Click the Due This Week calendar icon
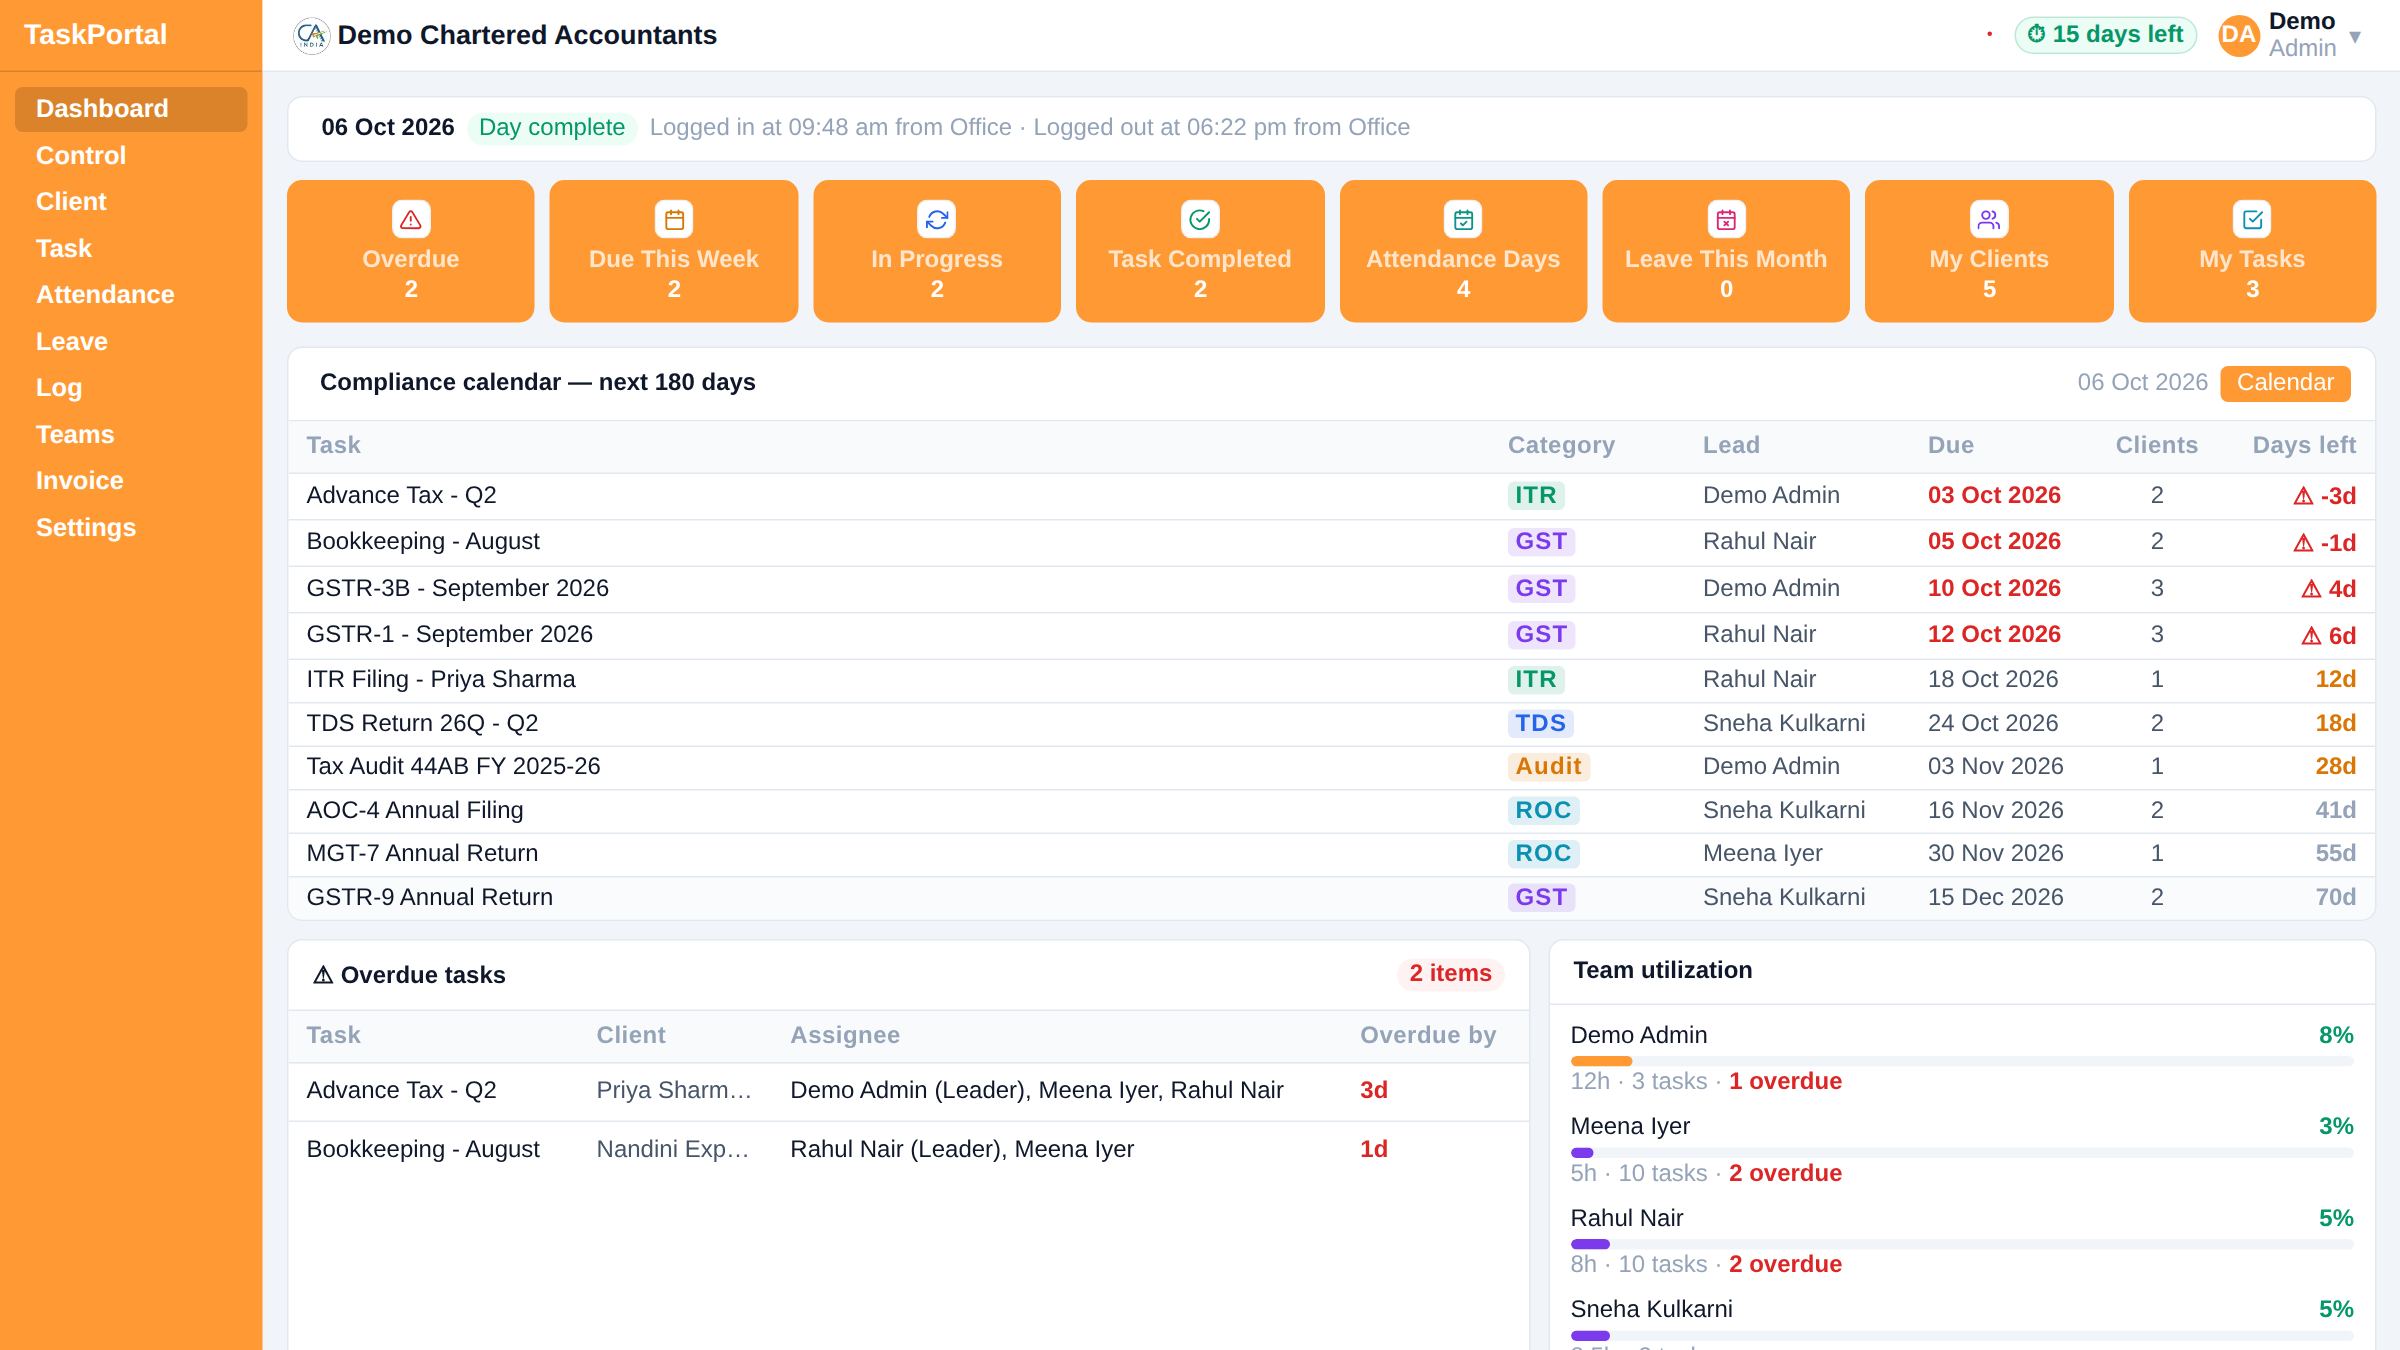The width and height of the screenshot is (2400, 1350). [x=674, y=220]
